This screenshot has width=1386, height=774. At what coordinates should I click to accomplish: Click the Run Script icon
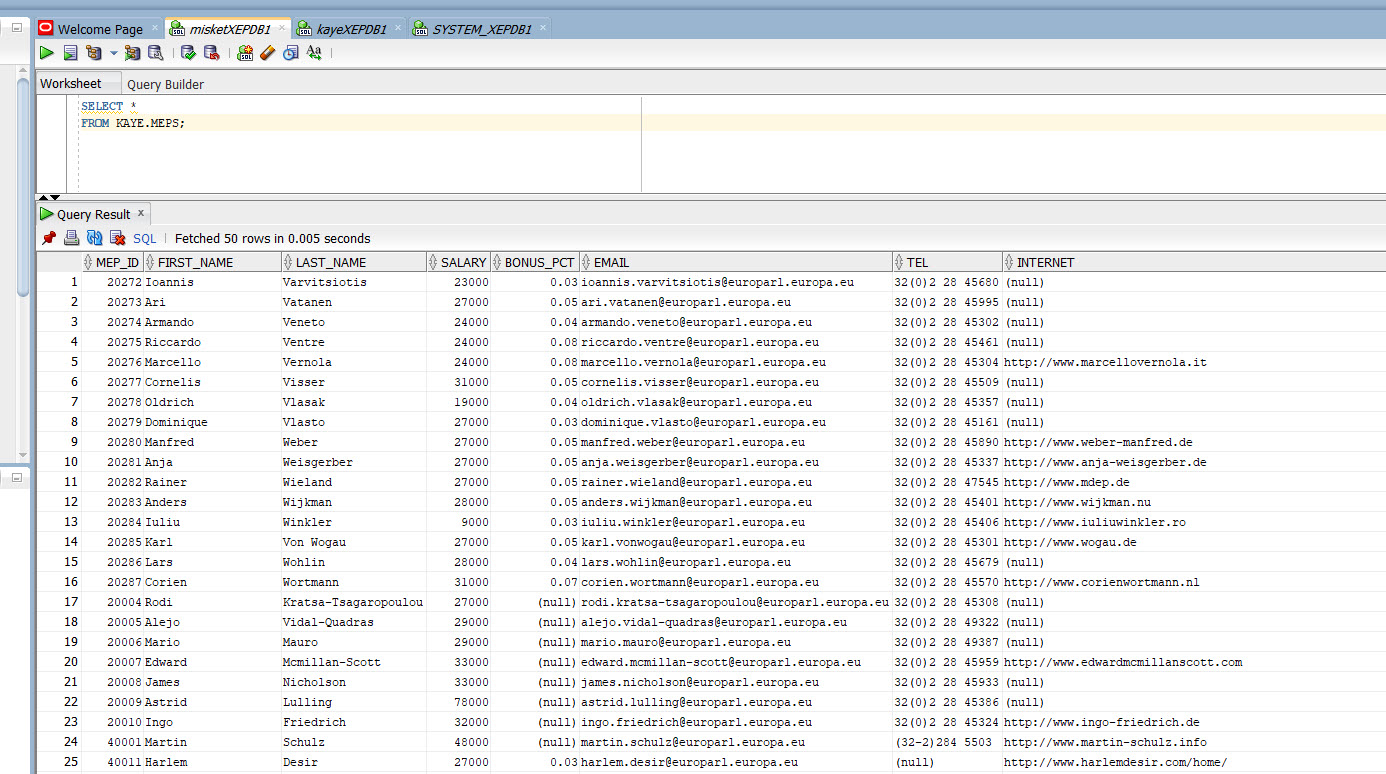pos(71,53)
